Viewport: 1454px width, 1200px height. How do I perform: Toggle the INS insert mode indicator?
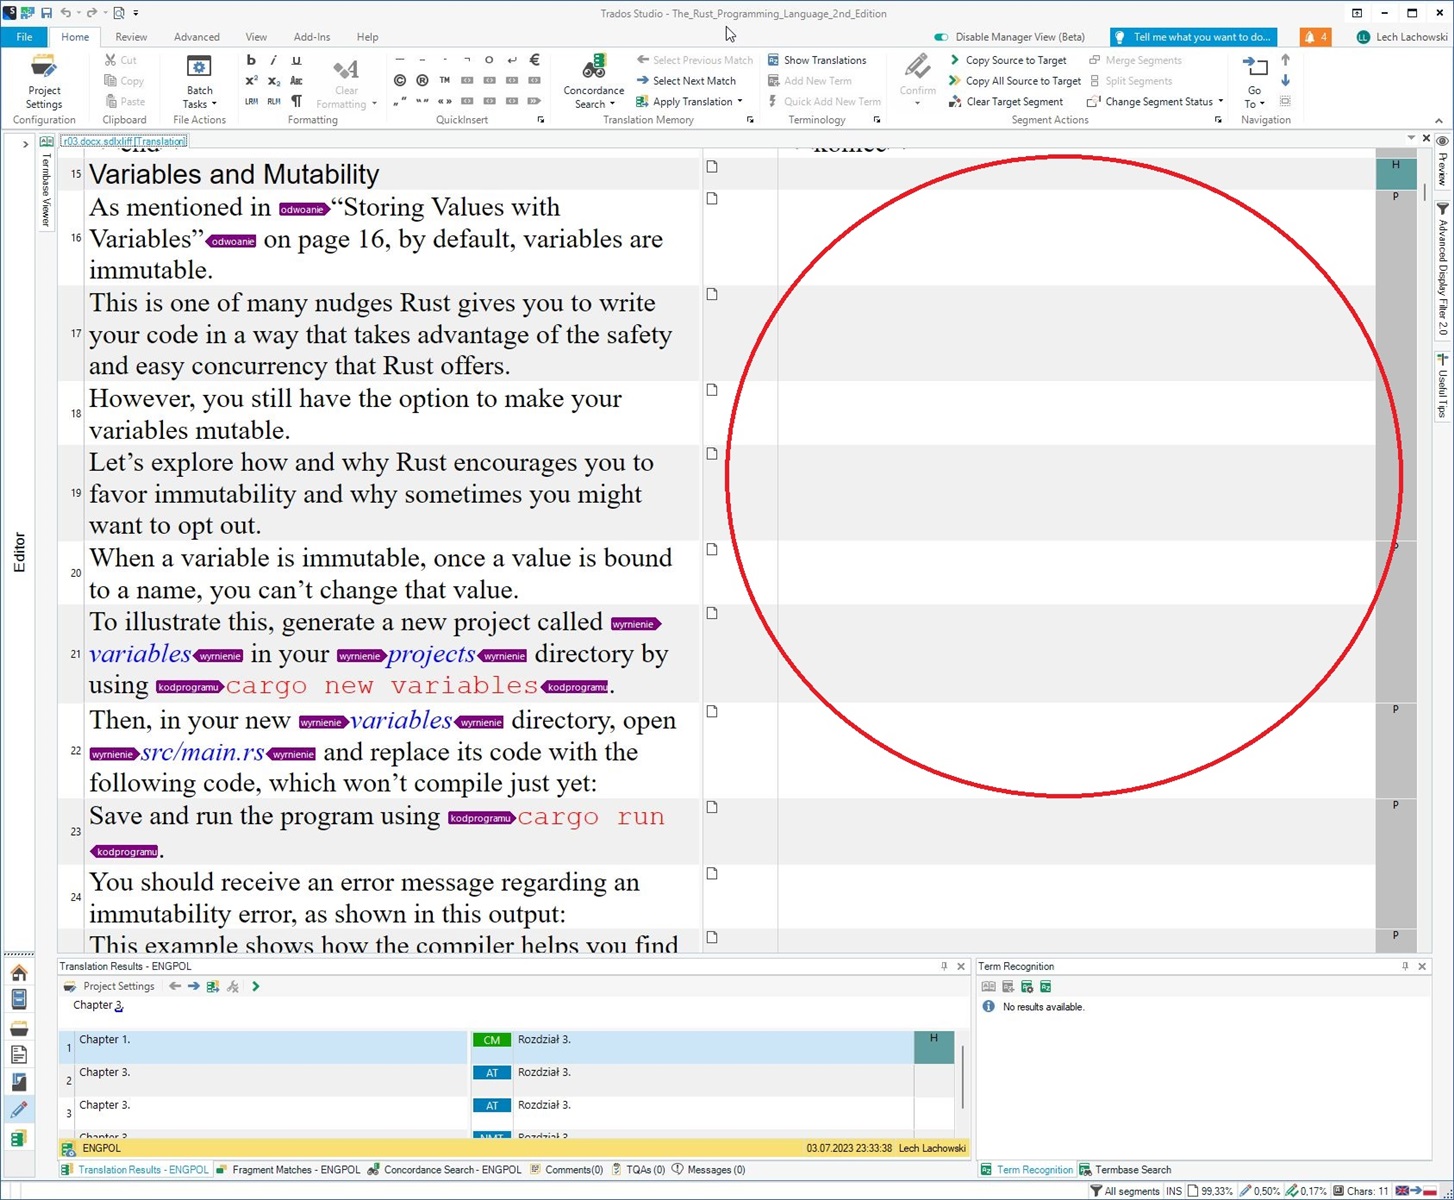click(x=1174, y=1191)
